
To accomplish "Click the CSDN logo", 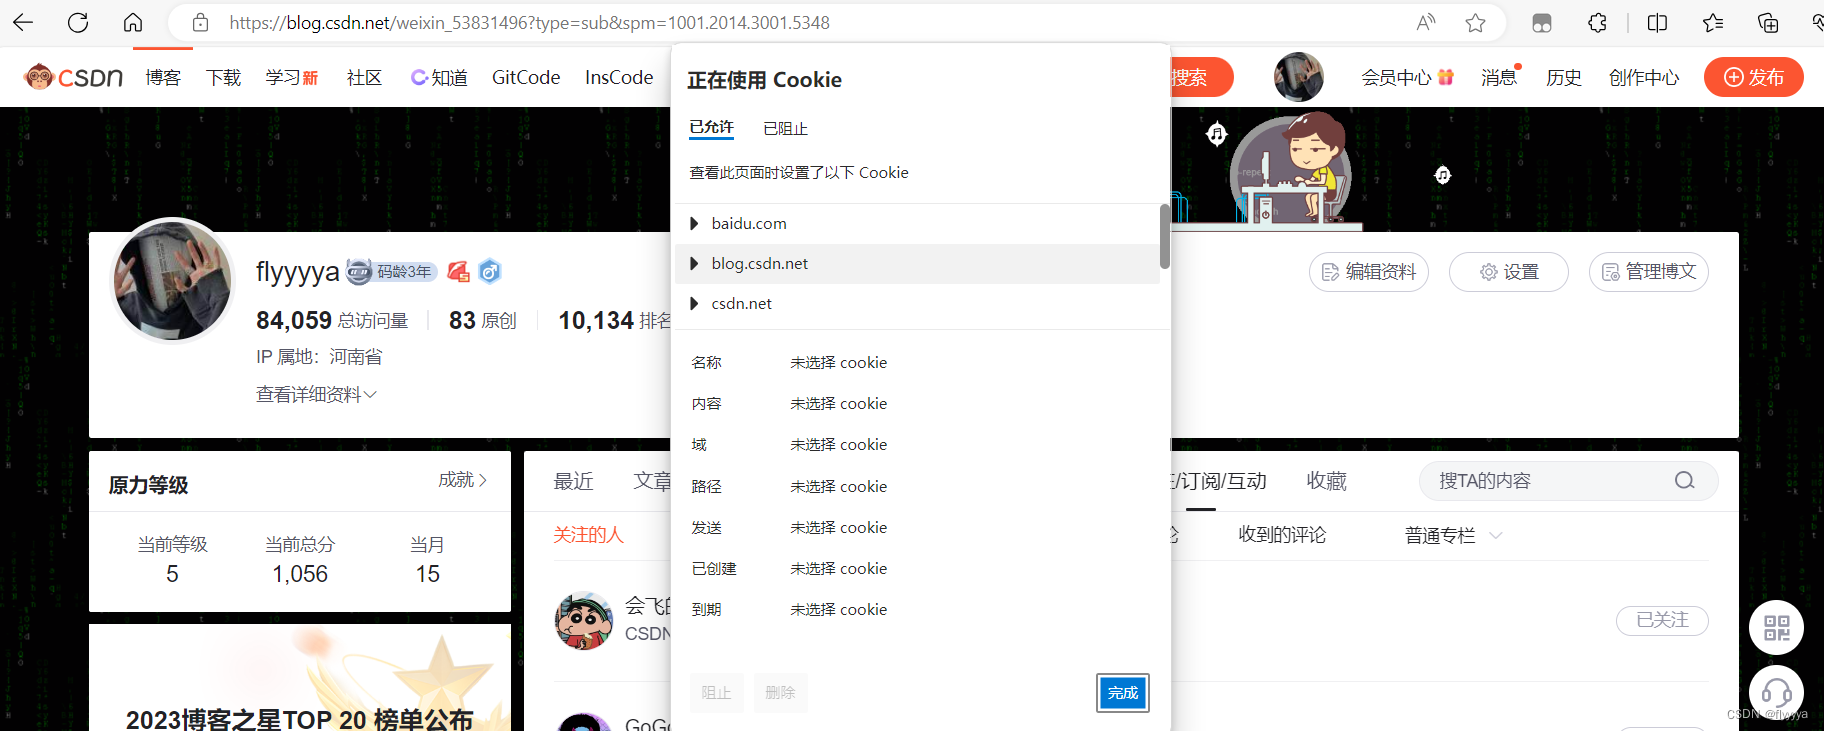I will [x=73, y=77].
